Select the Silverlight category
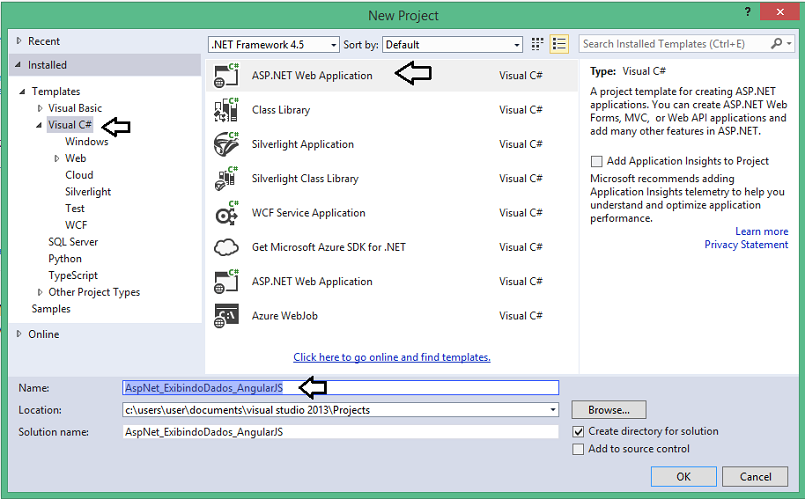 coord(88,191)
